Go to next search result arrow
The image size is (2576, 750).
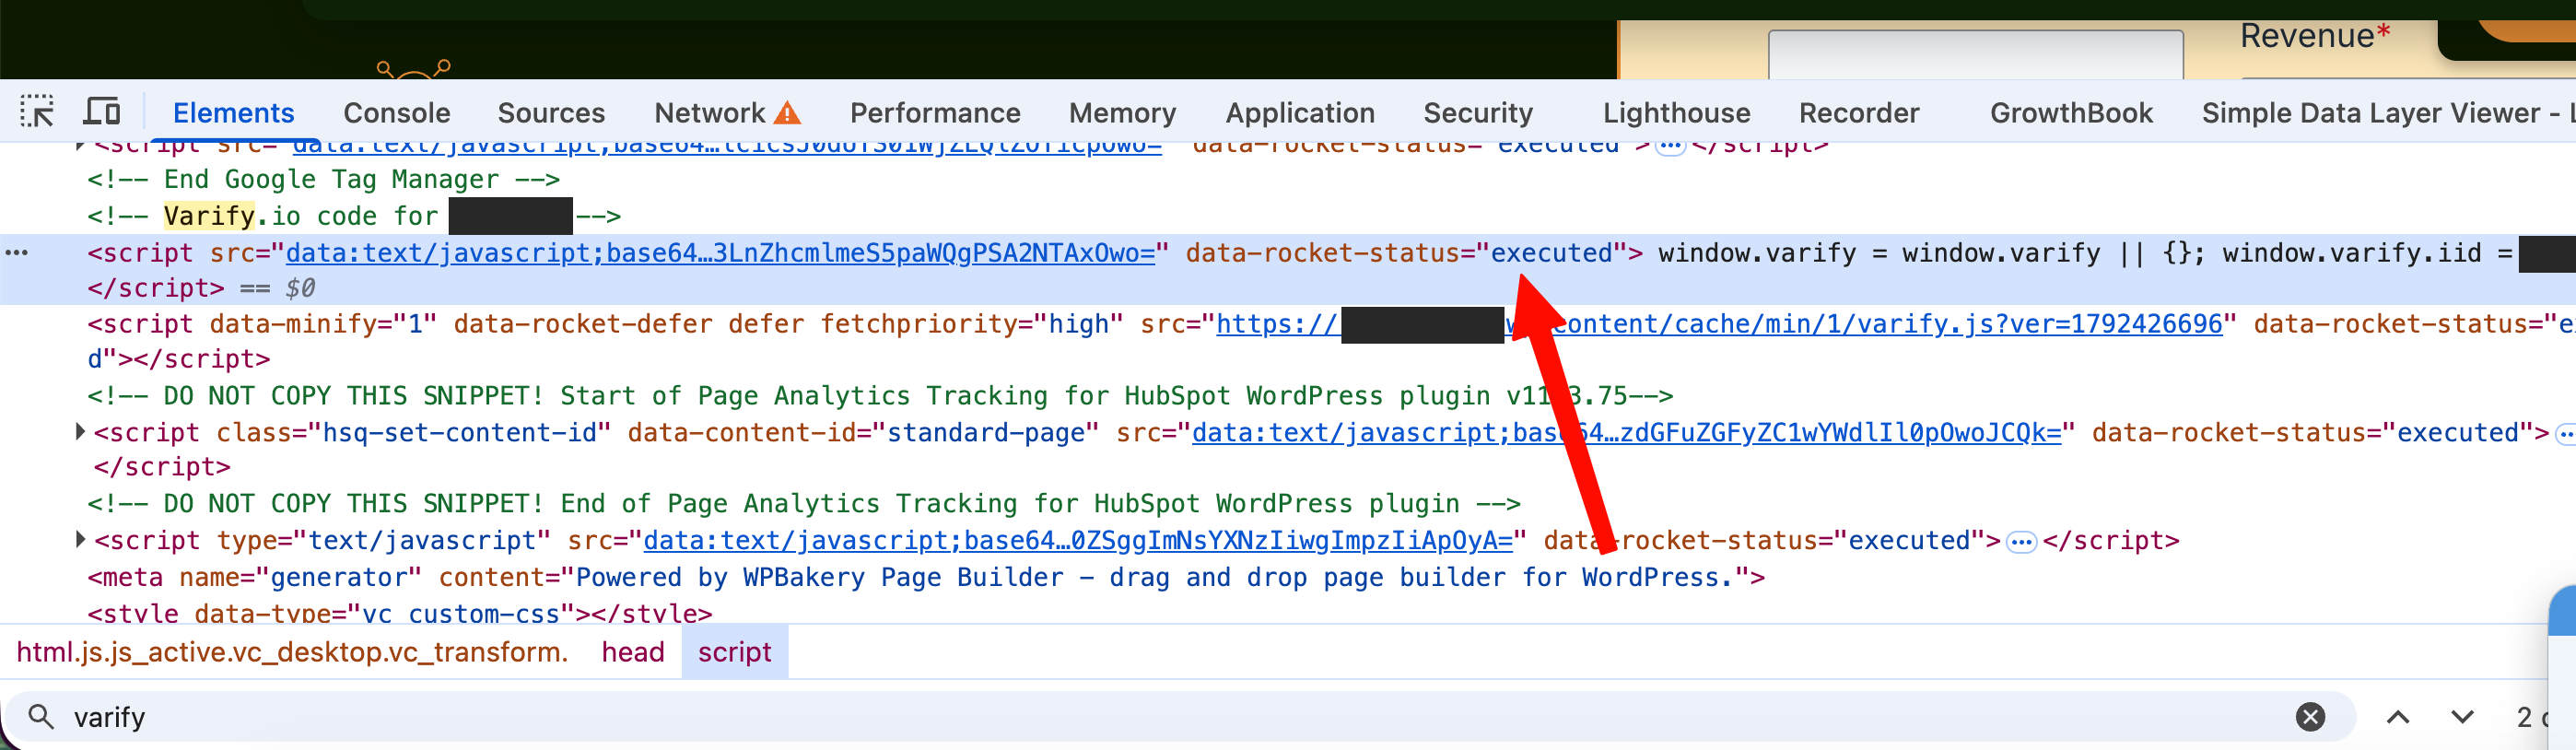(2462, 717)
